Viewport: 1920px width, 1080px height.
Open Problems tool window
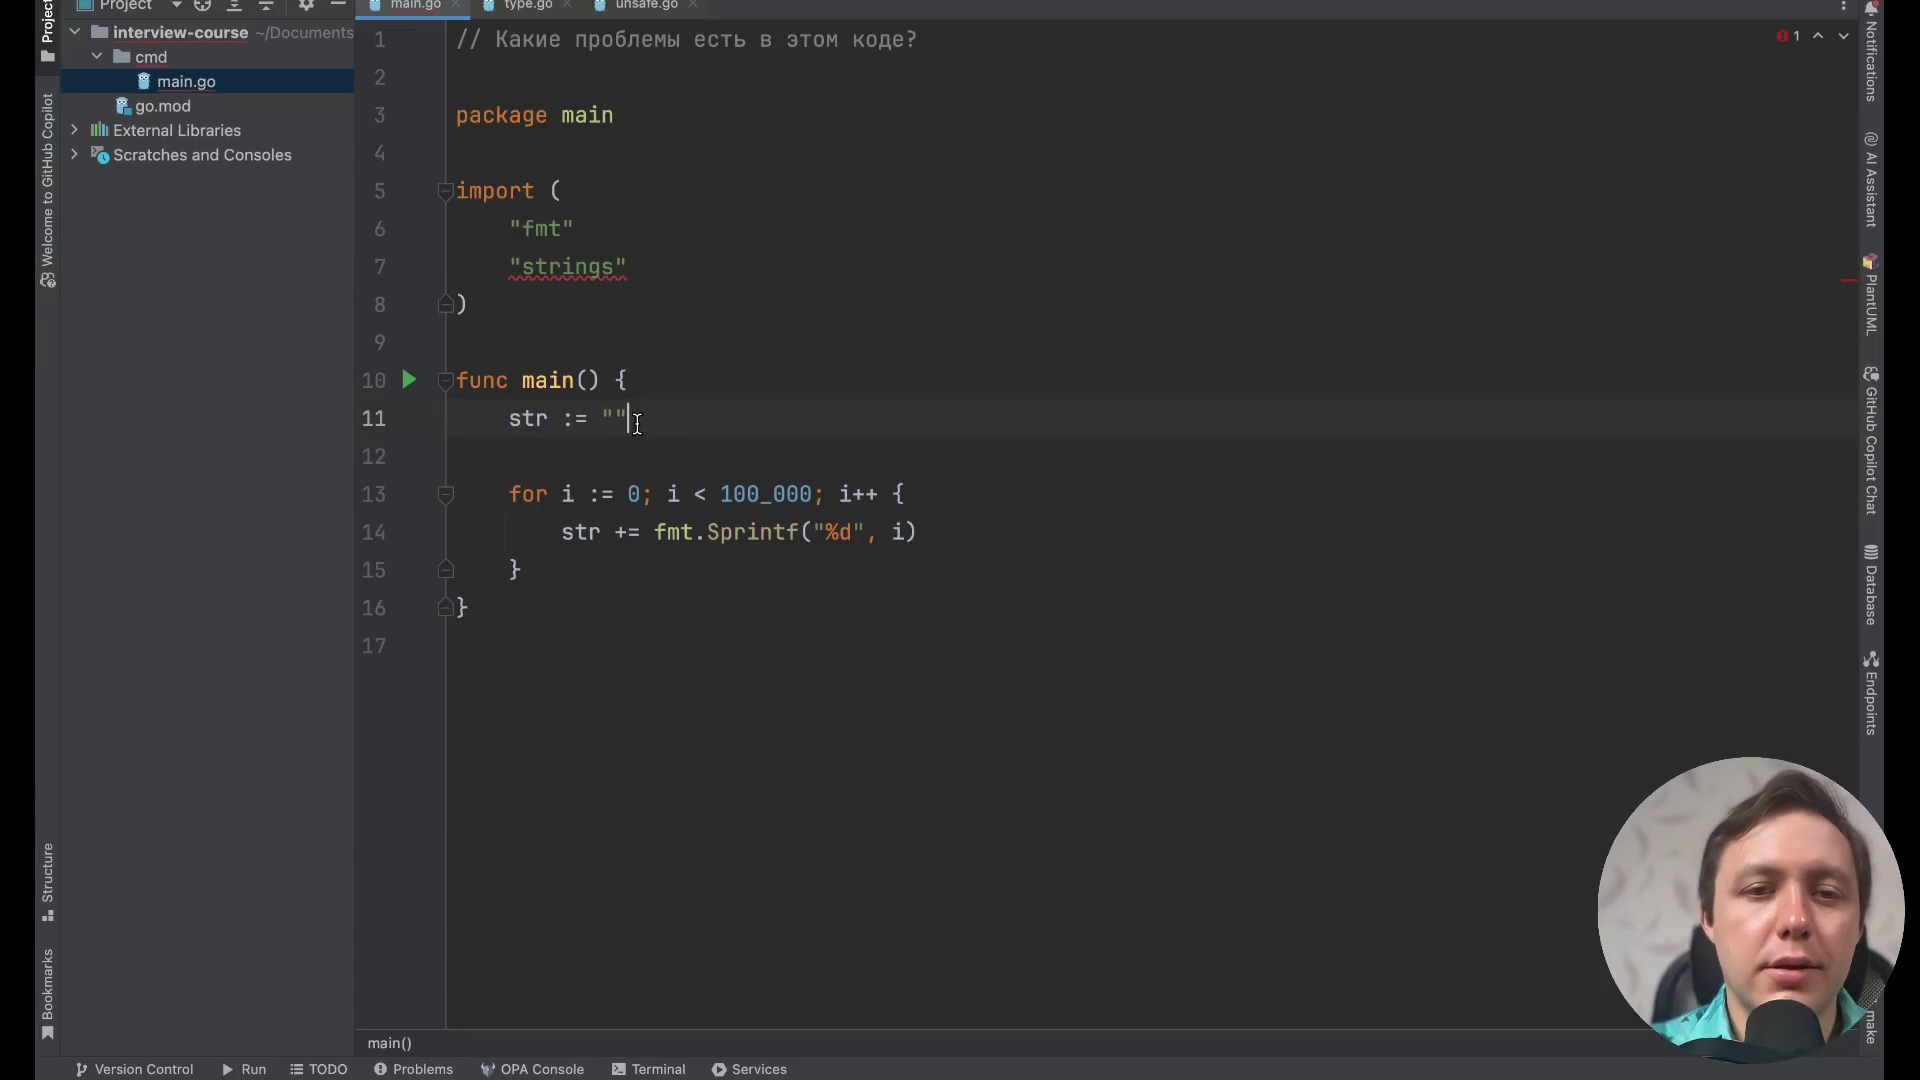point(413,1069)
